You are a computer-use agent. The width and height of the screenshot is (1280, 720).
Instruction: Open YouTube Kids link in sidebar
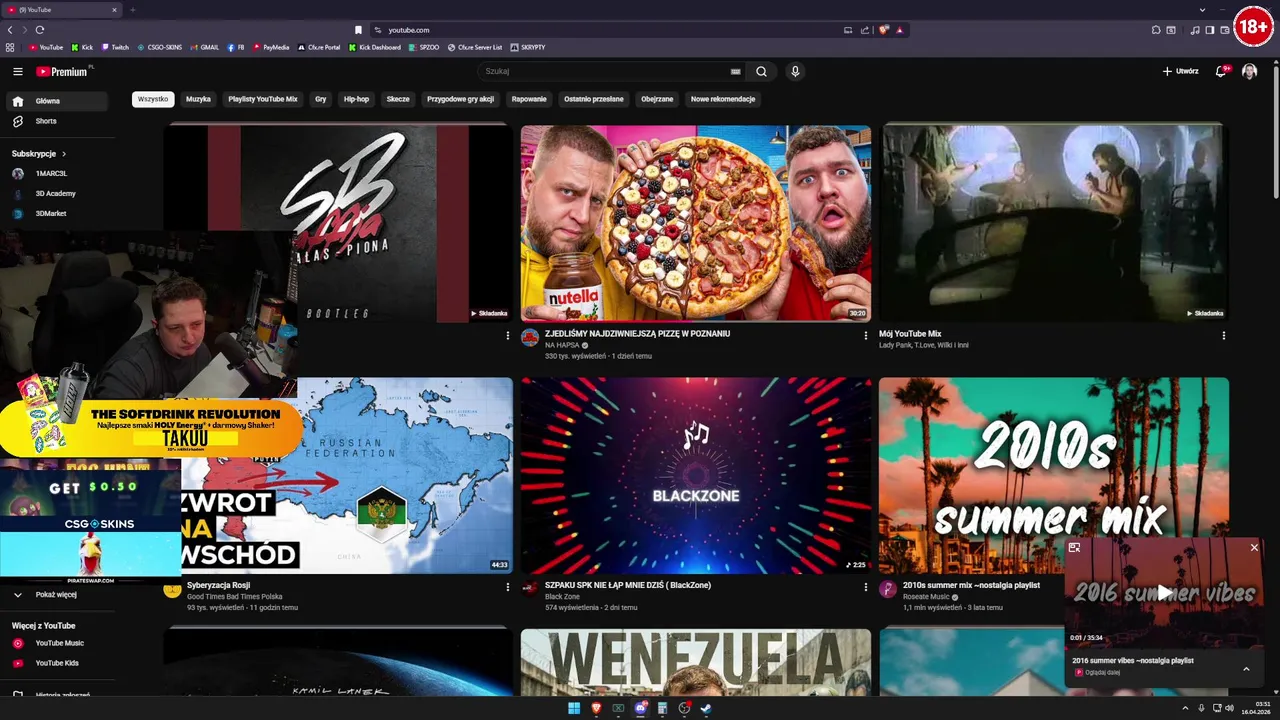coord(56,663)
